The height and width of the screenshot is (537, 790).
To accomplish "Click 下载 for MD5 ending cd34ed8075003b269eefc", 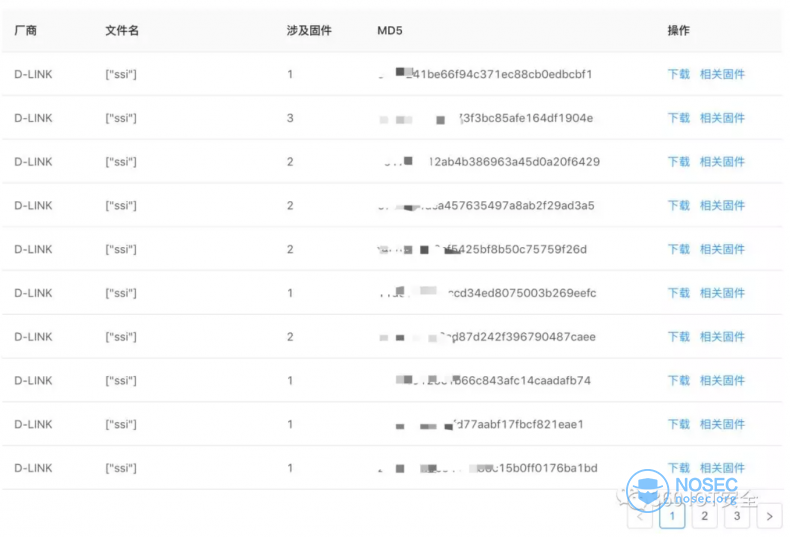I will click(x=678, y=293).
